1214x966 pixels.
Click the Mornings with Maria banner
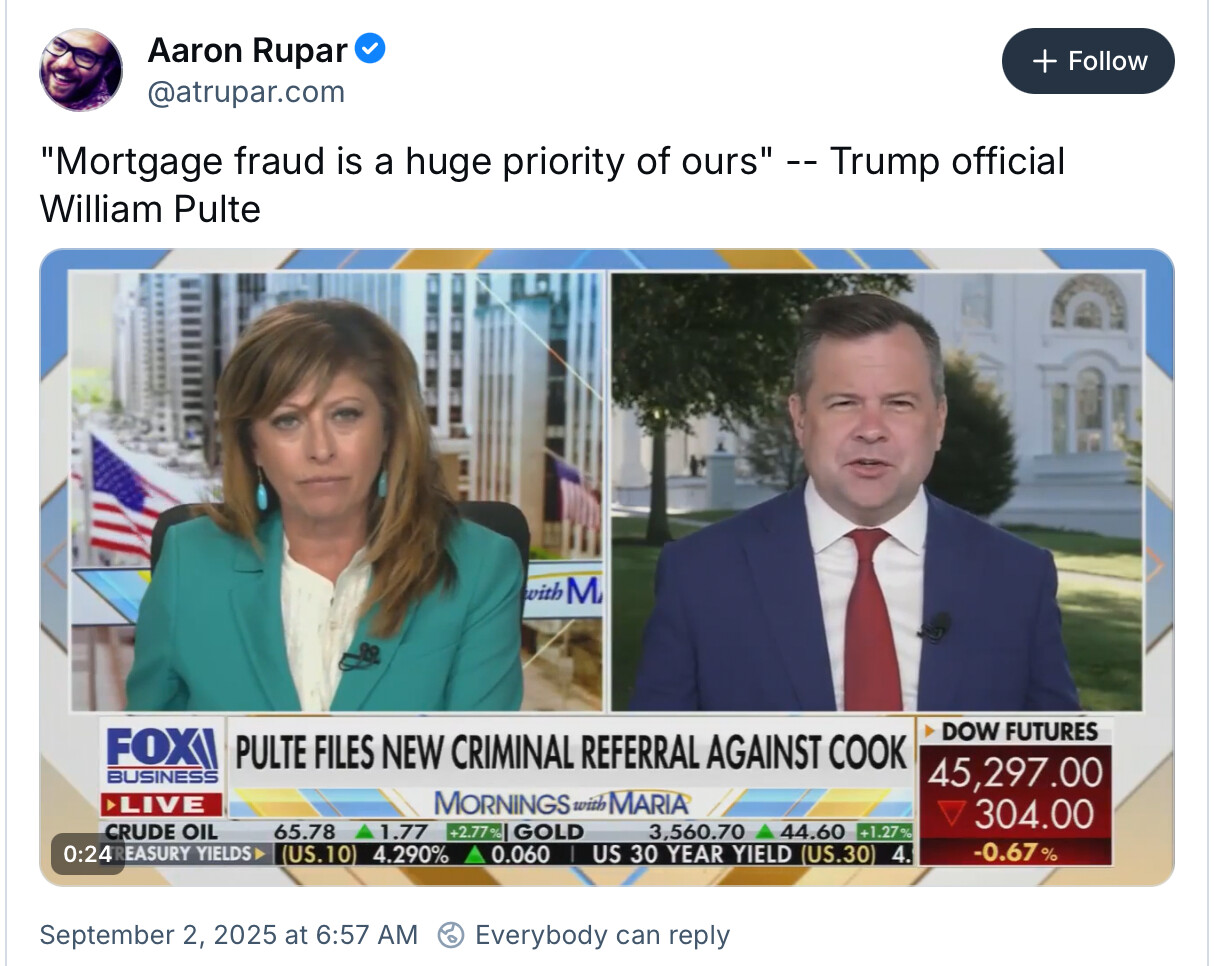[562, 802]
